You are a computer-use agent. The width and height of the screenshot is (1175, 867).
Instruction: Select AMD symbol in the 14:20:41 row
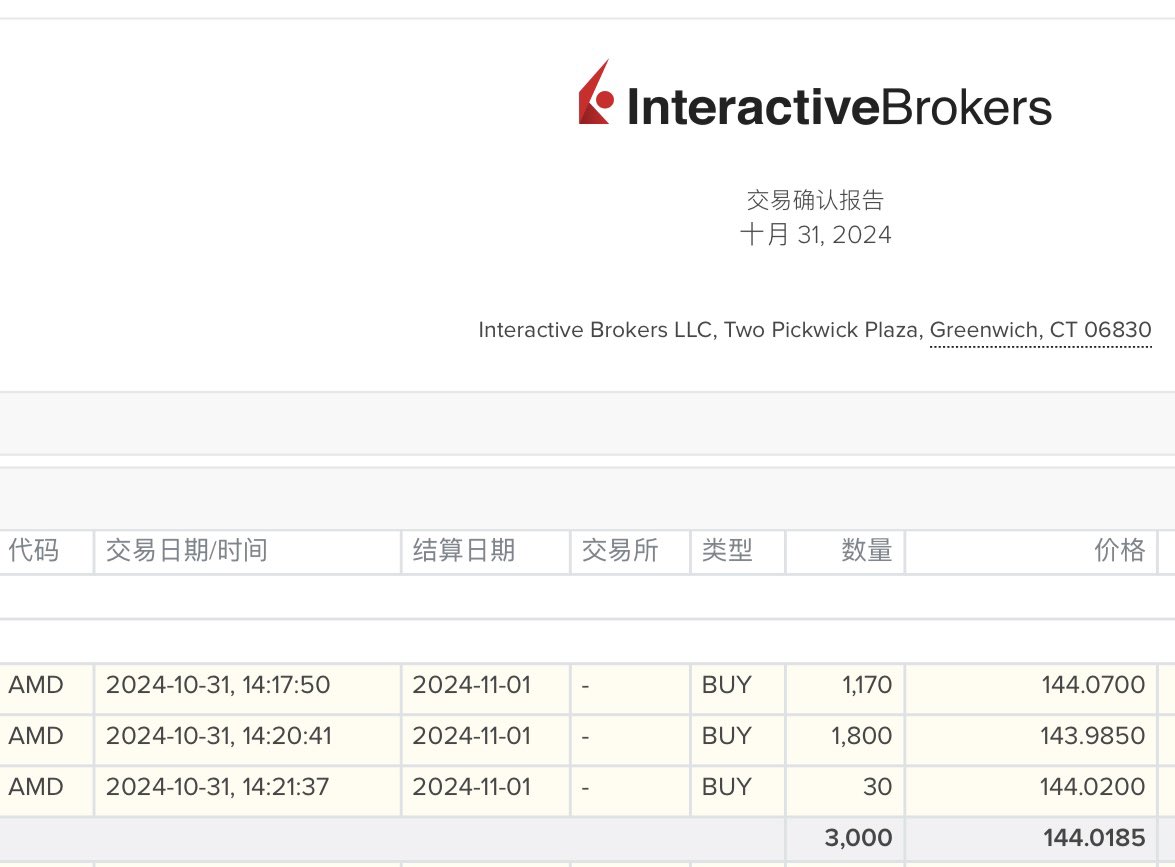[36, 736]
